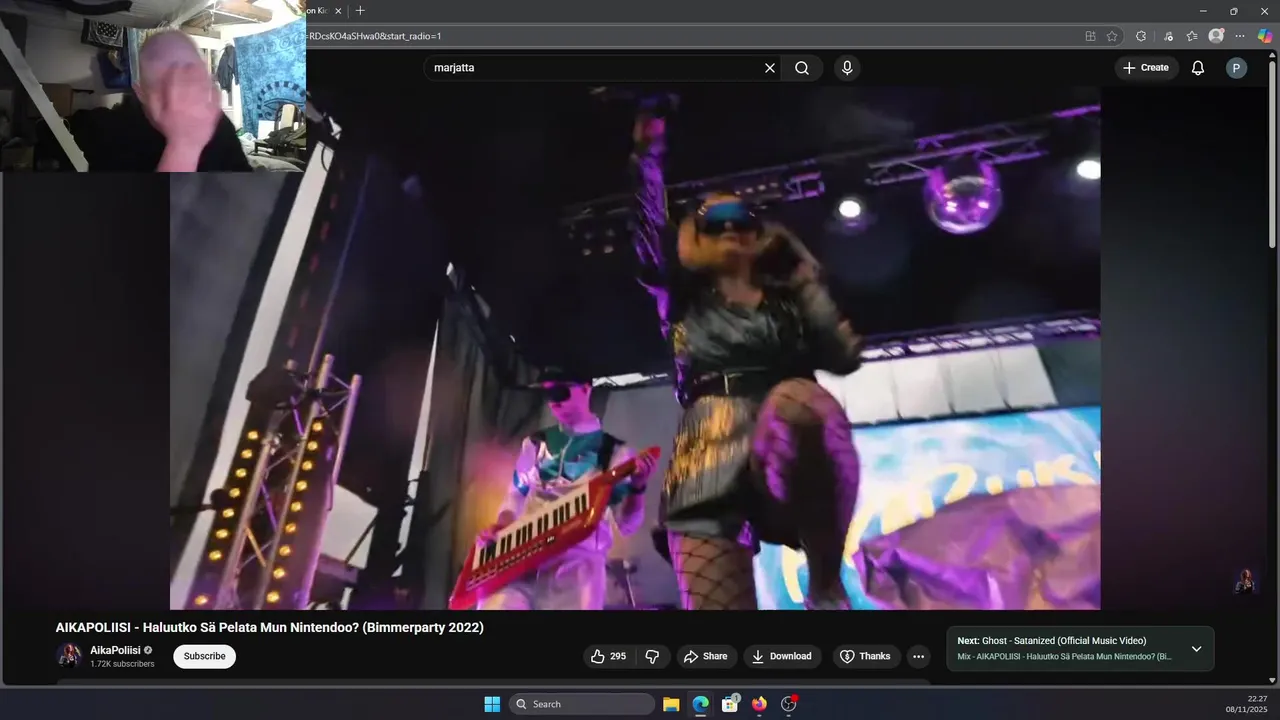The width and height of the screenshot is (1280, 720).
Task: Open File Explorer from taskbar
Action: pos(671,704)
